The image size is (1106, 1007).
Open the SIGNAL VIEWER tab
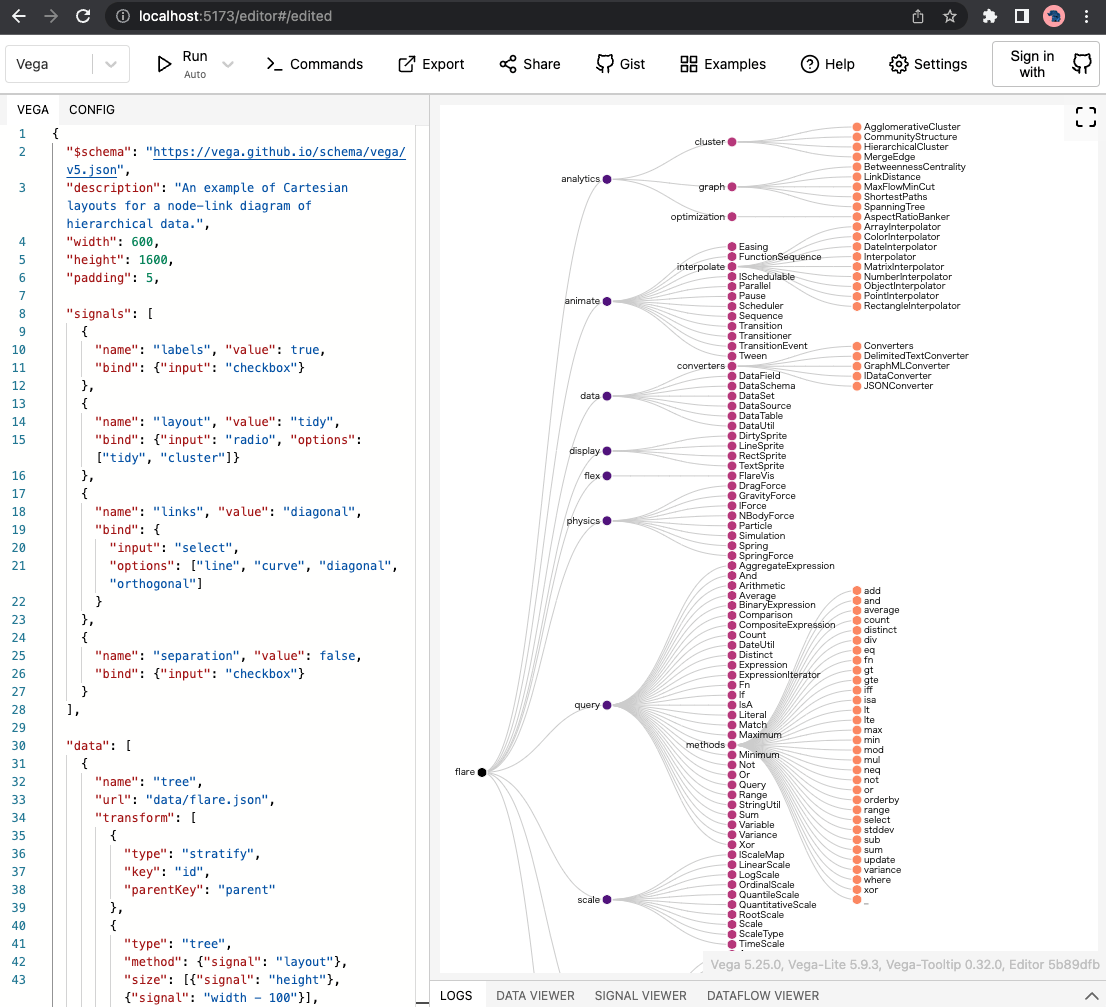point(640,996)
